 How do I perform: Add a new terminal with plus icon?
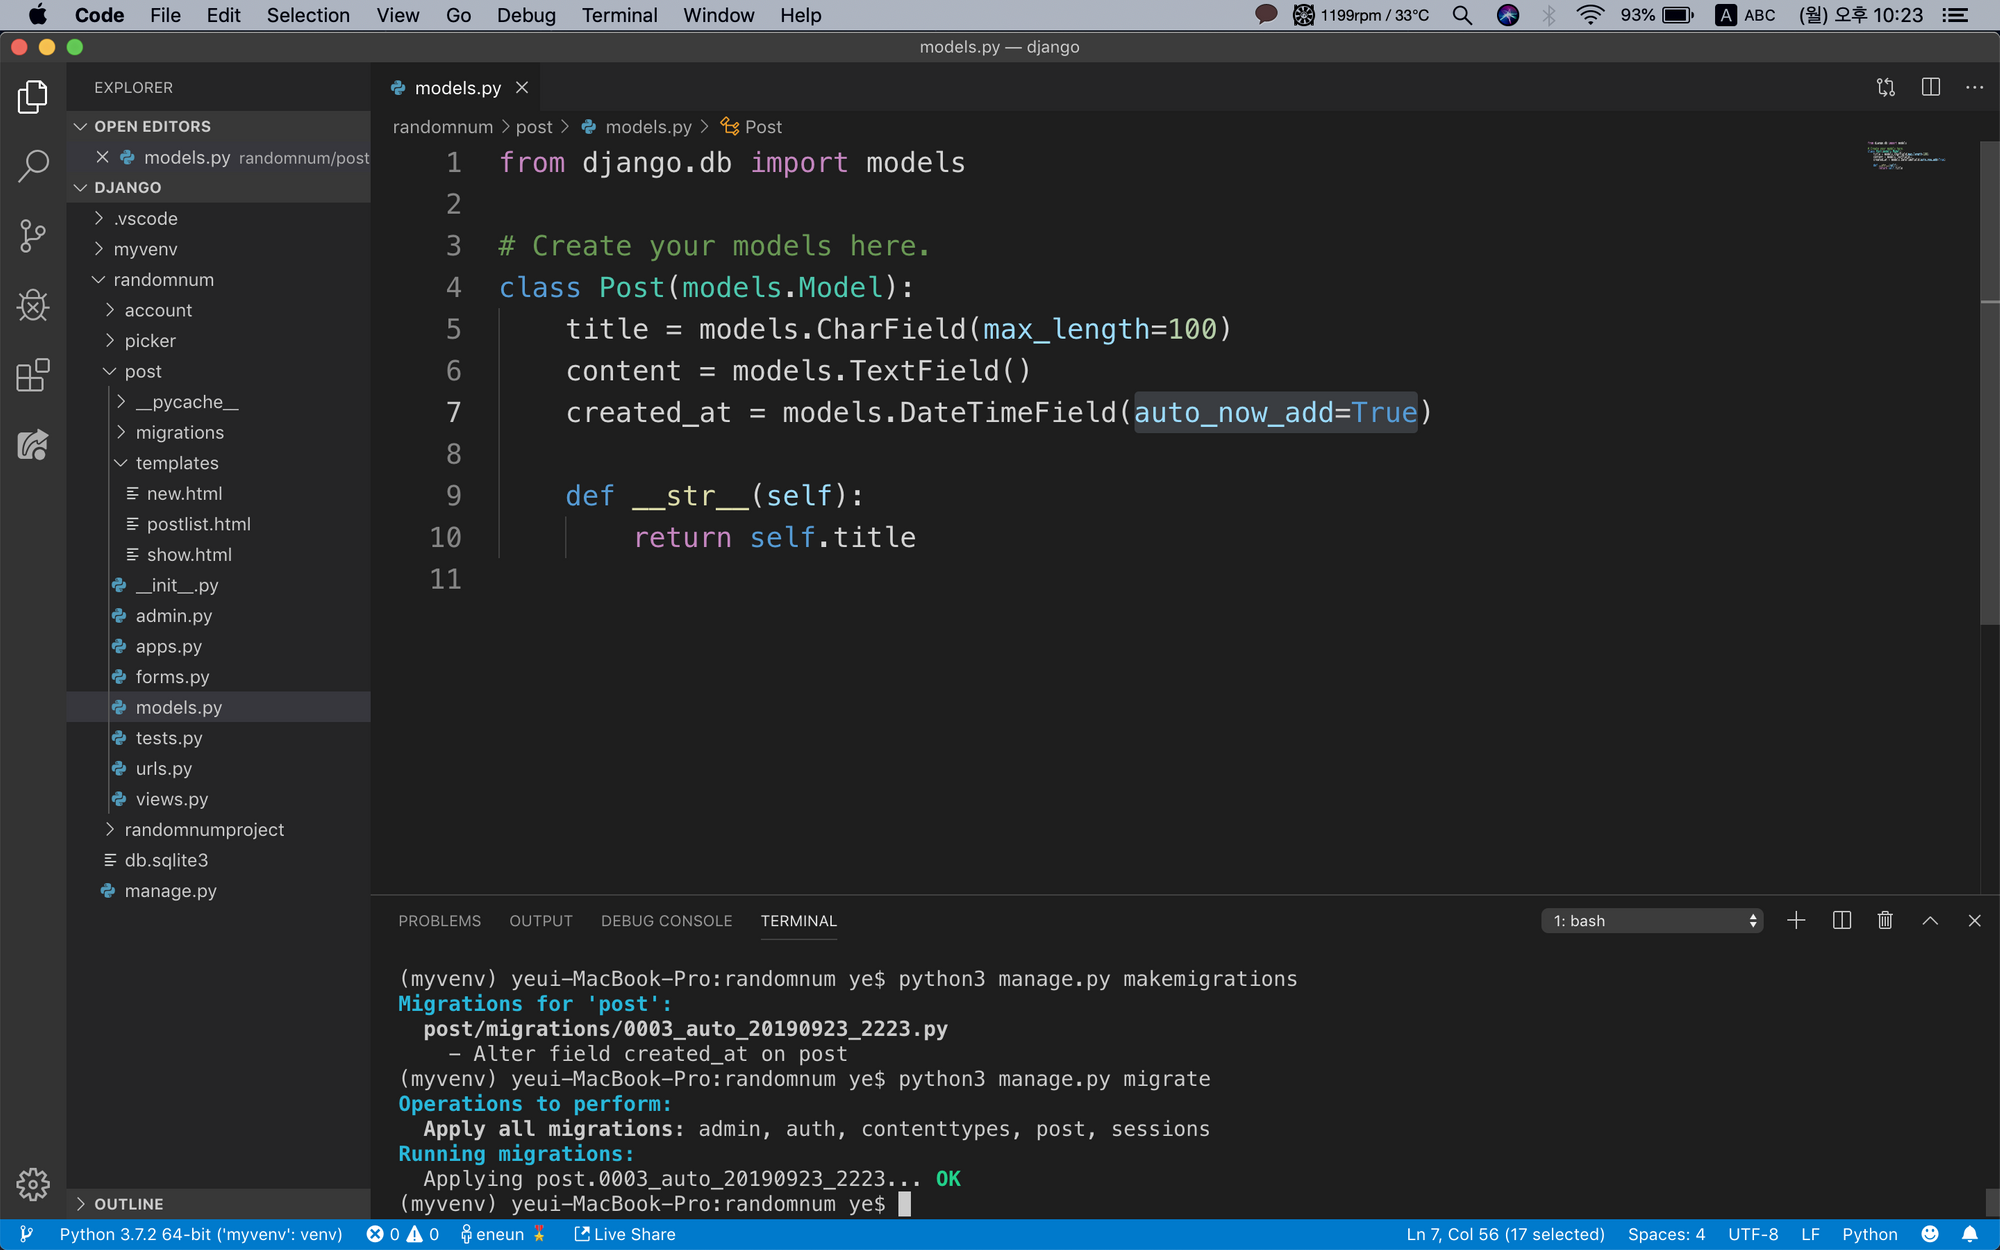click(1796, 921)
